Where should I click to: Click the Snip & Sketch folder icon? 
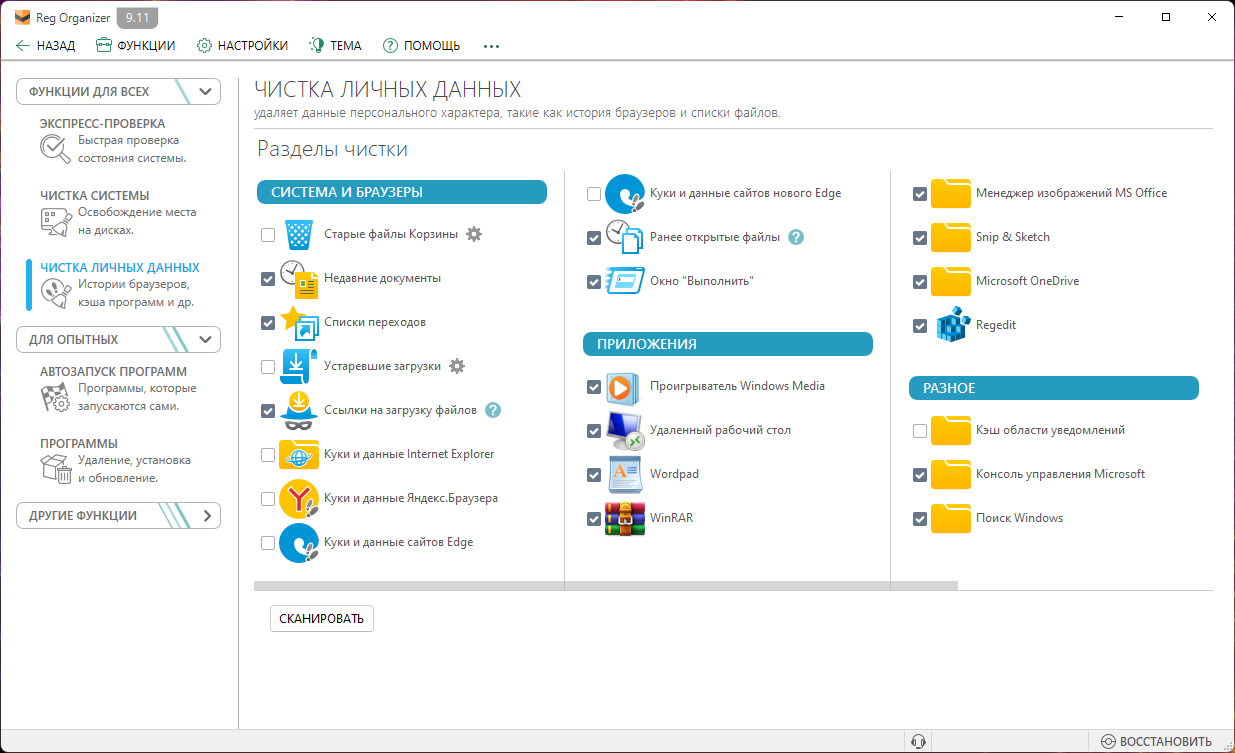[951, 238]
